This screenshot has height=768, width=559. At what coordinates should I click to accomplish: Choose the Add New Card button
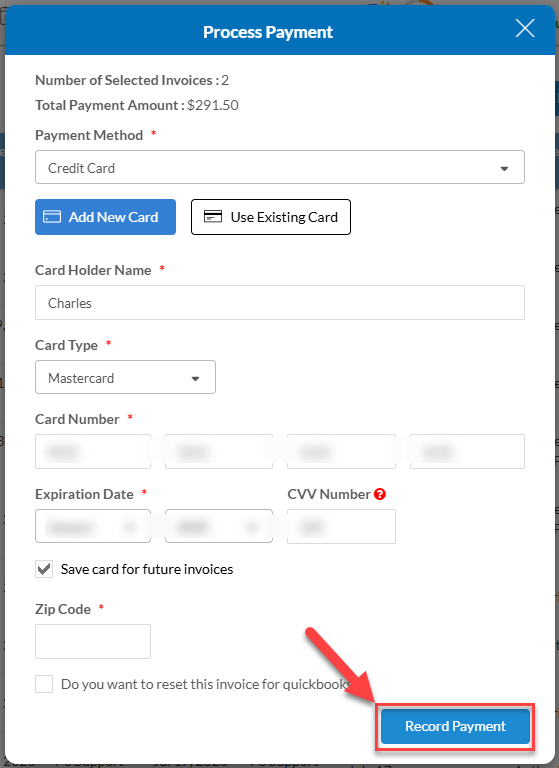[105, 217]
